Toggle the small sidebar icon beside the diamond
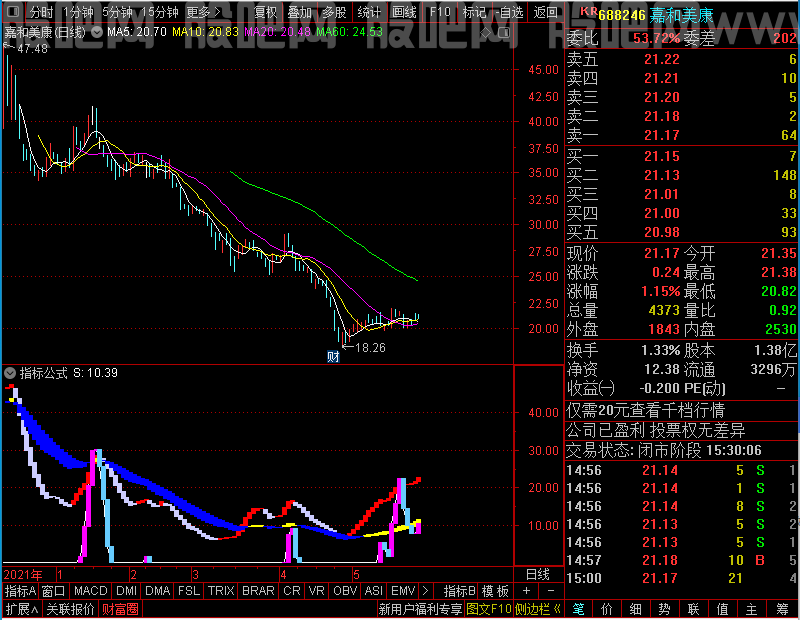 tap(504, 33)
